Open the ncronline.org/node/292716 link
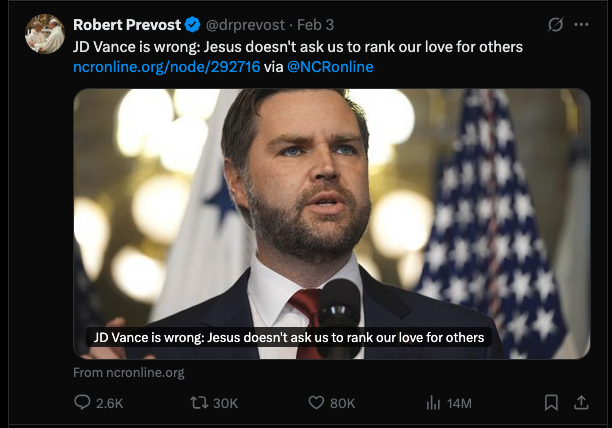Screen dimensions: 612x428 pos(167,67)
